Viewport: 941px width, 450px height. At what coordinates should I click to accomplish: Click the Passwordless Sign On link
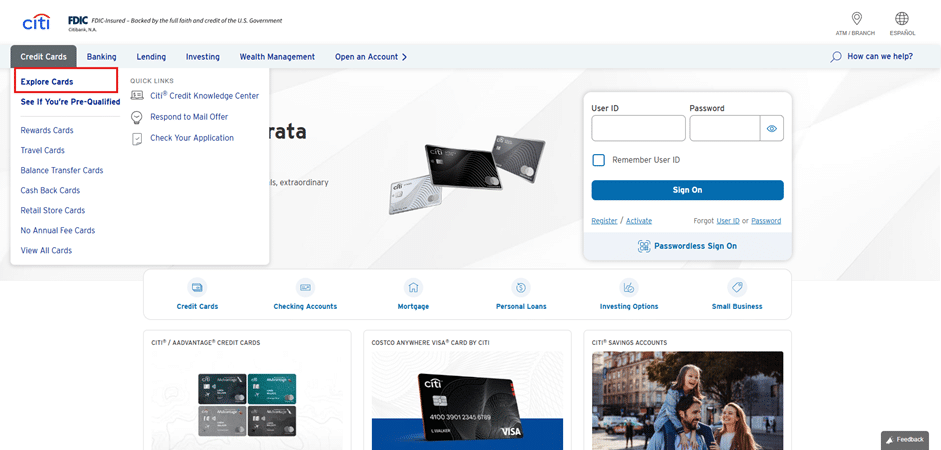click(x=696, y=246)
